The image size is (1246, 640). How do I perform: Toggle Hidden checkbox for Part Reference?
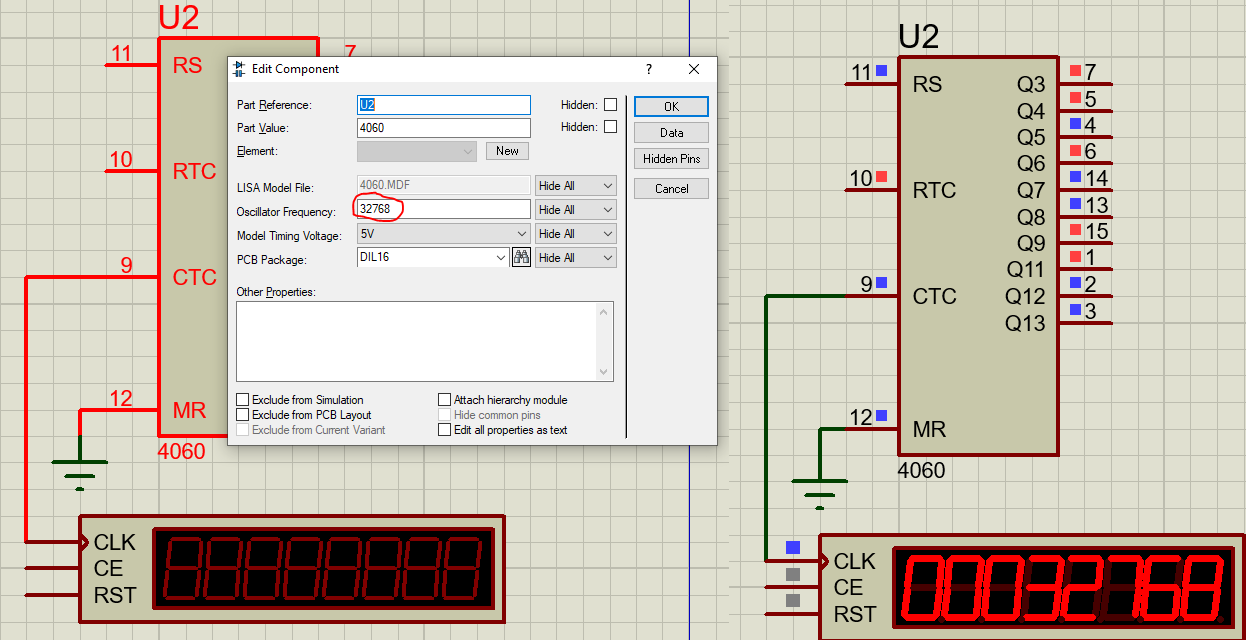point(610,105)
